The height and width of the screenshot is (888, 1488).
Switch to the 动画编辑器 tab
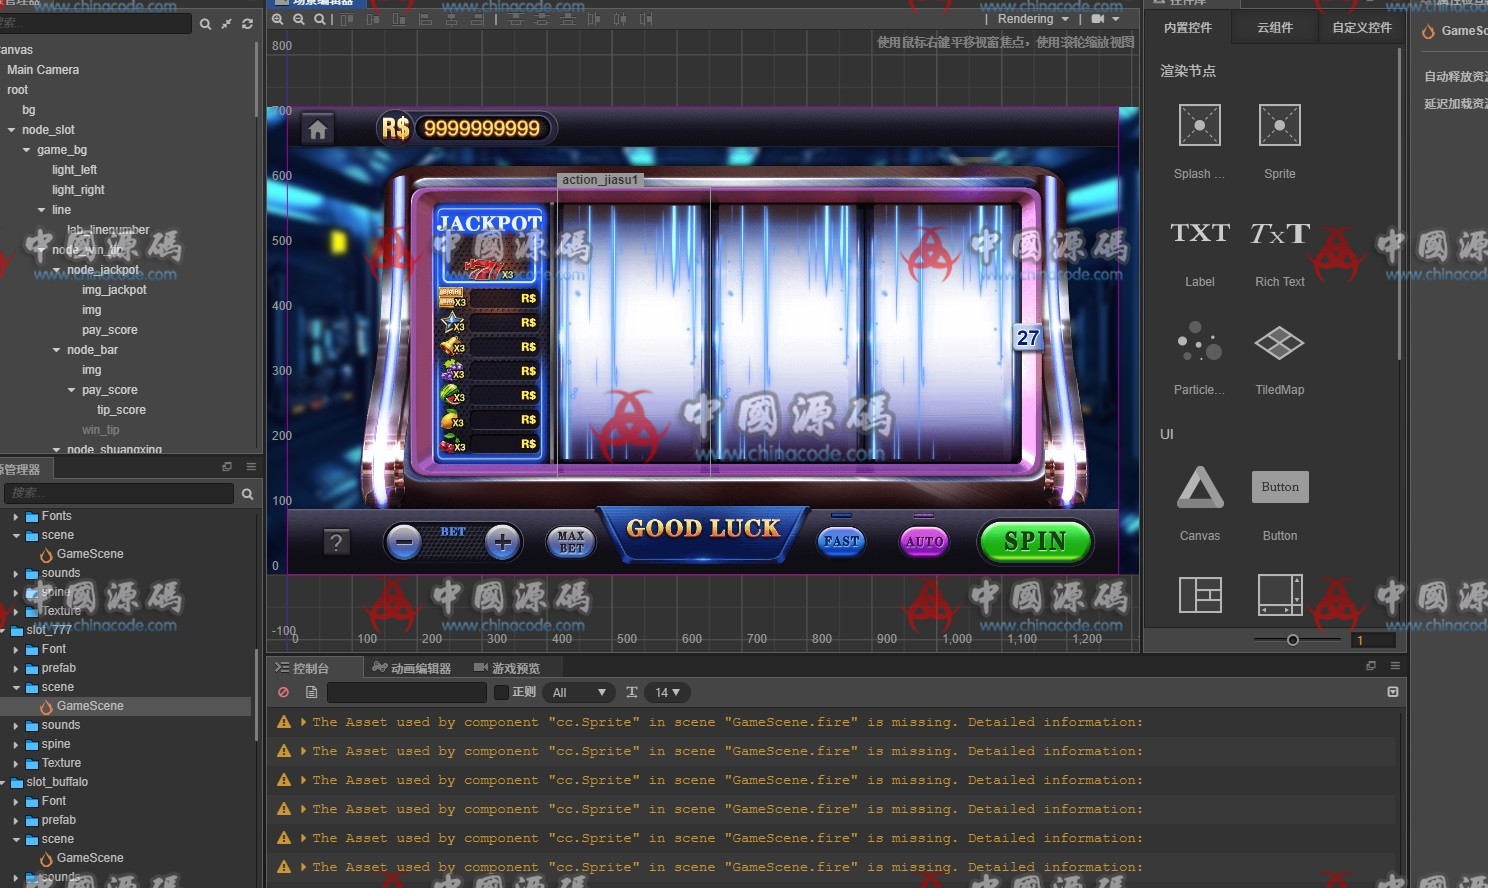pos(411,668)
